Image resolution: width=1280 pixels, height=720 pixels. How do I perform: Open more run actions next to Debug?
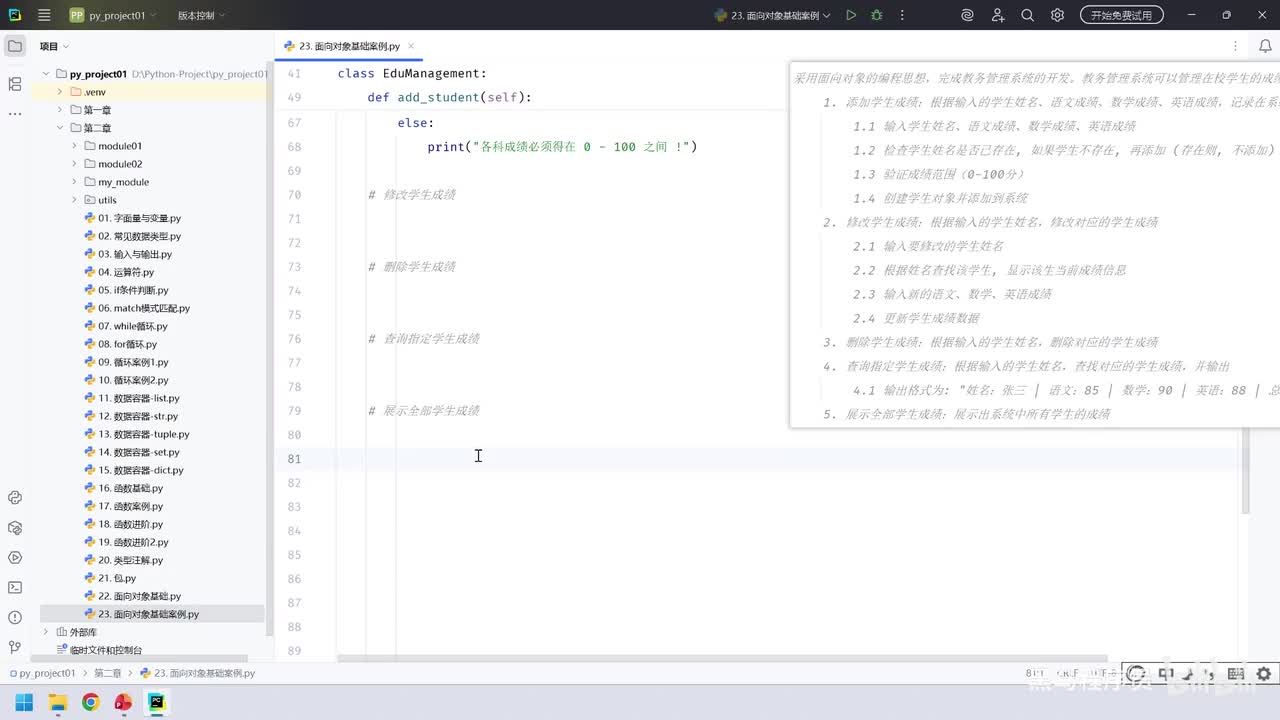click(x=902, y=15)
